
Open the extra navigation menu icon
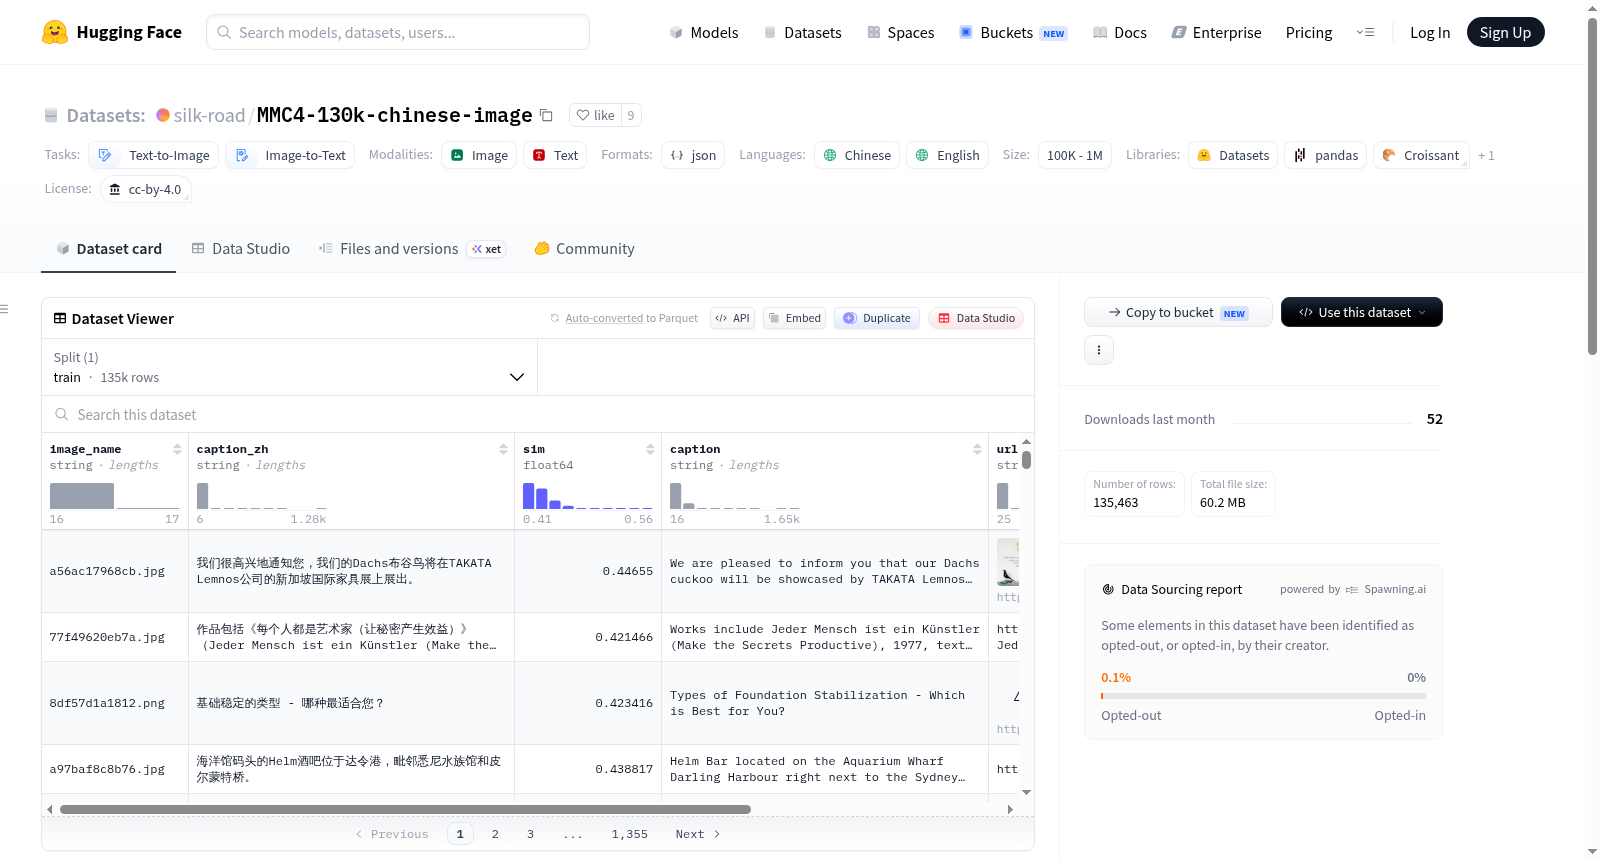pos(1365,32)
